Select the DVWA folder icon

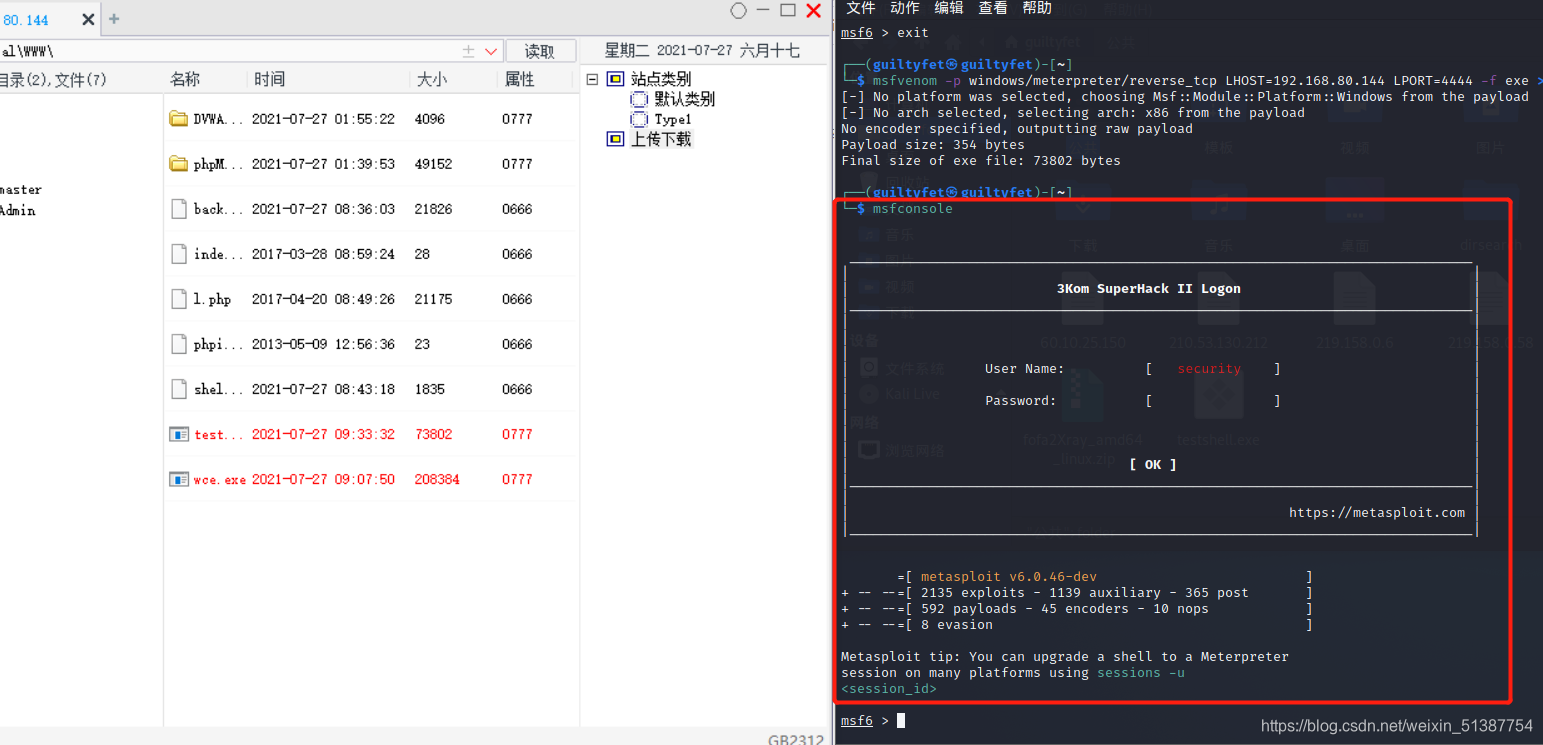pos(179,119)
